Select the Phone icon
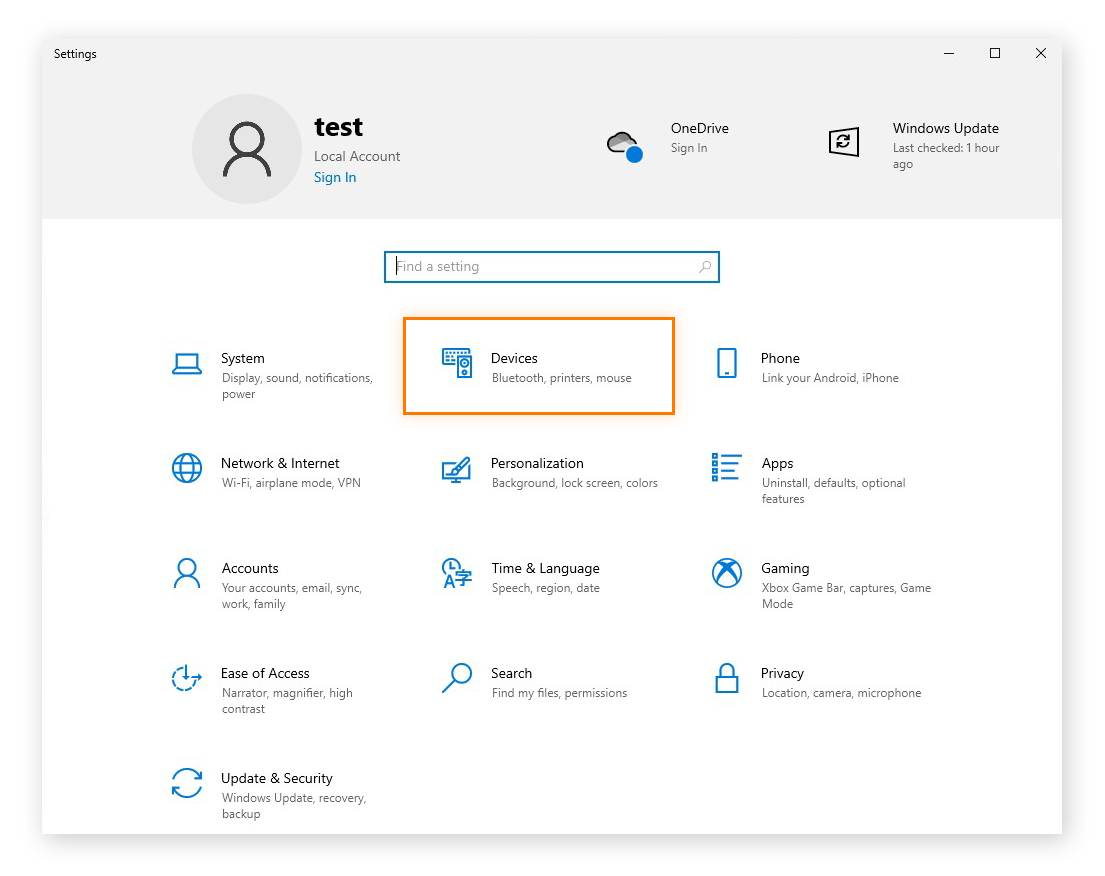 (727, 363)
